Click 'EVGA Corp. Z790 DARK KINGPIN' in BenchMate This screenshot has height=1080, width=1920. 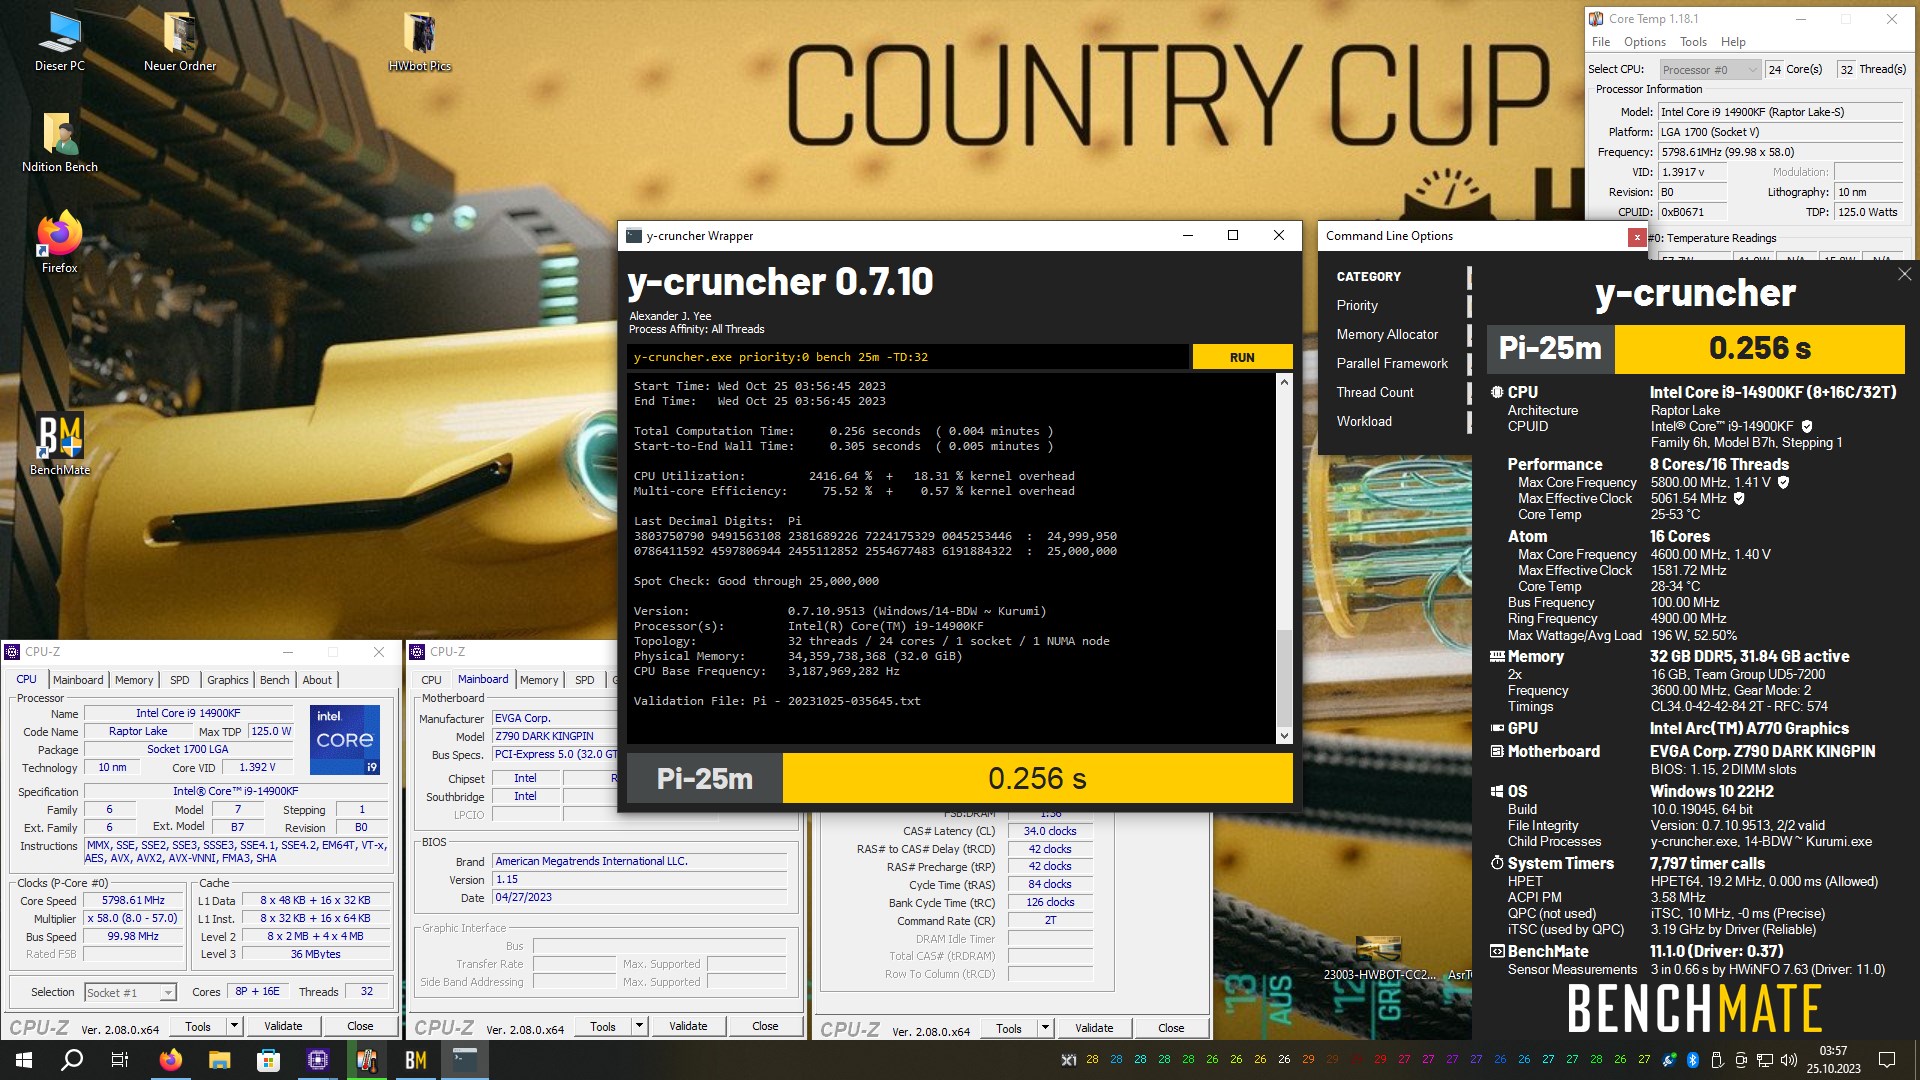pyautogui.click(x=1762, y=751)
